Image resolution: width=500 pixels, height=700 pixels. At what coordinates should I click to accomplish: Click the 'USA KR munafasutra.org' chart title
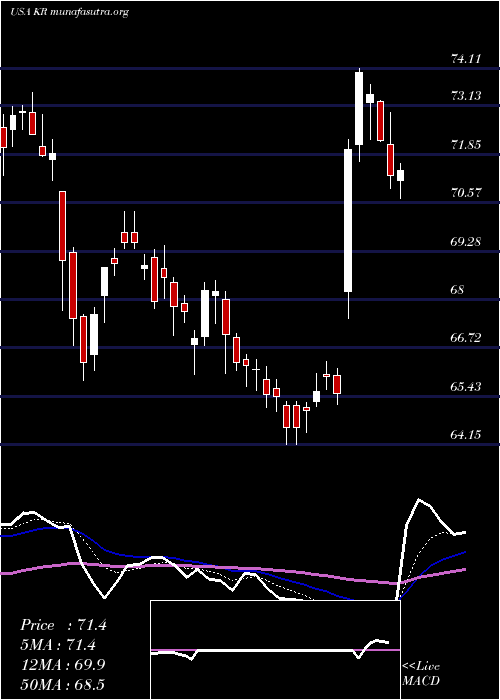[x=69, y=12]
